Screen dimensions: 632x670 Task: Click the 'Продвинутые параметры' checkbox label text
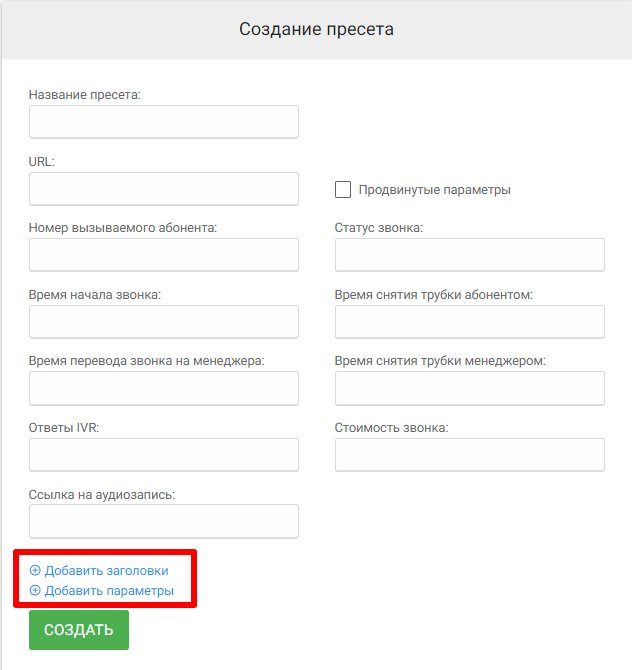point(434,190)
